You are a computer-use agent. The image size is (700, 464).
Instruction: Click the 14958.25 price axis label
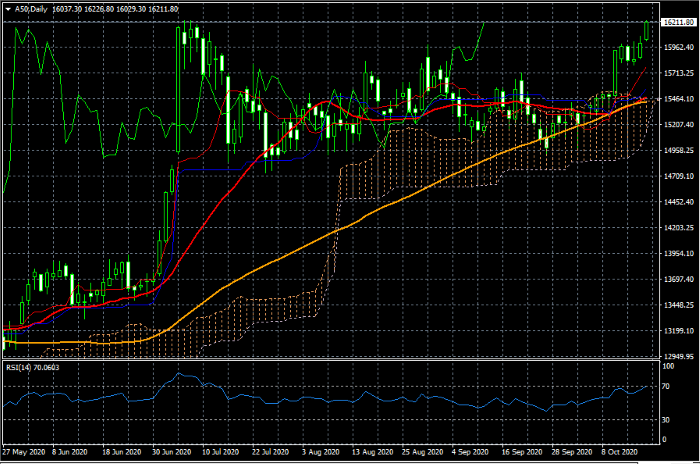[x=679, y=150]
